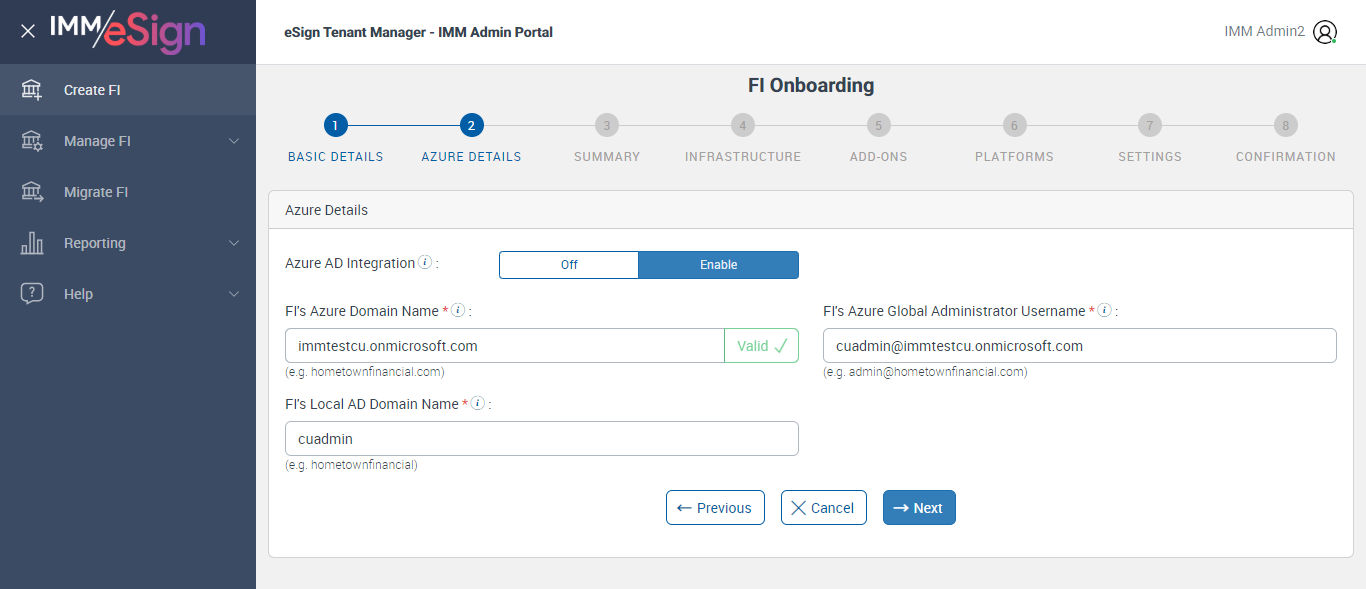Focus the FI's Local AD Domain Name field

[542, 439]
